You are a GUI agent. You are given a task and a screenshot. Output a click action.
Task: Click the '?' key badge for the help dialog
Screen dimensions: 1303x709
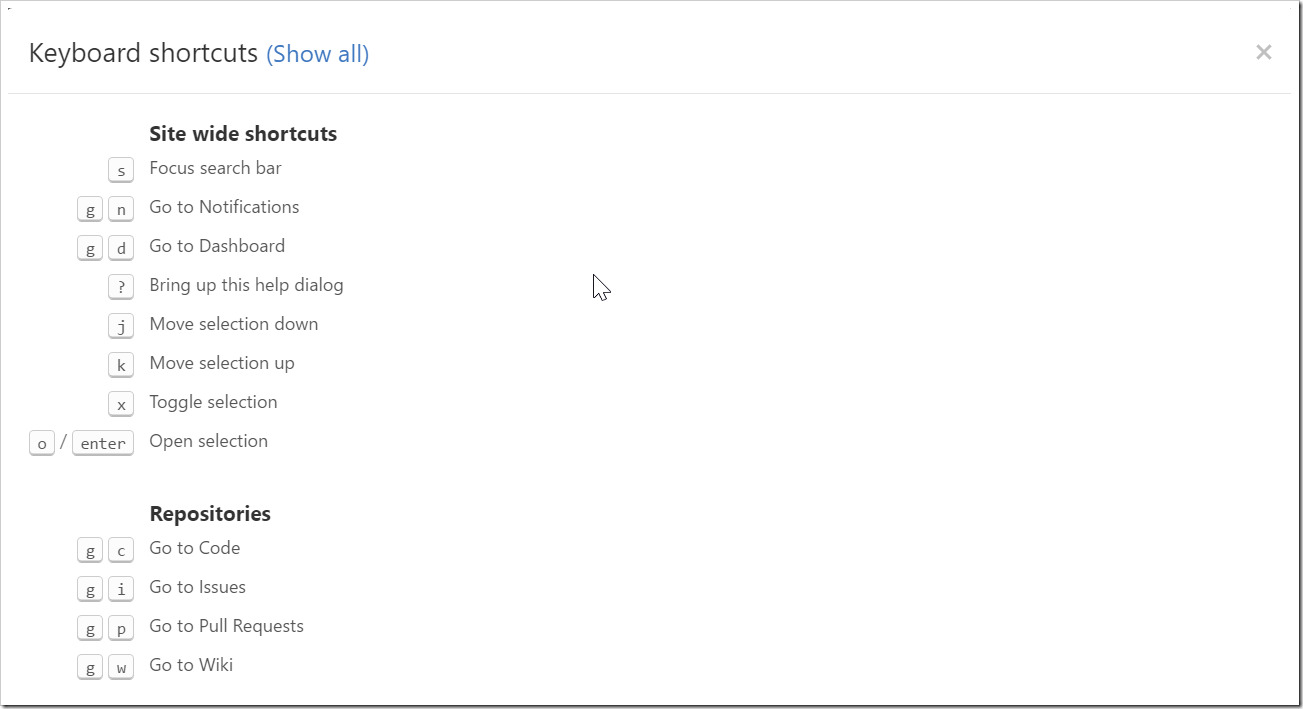coord(120,286)
